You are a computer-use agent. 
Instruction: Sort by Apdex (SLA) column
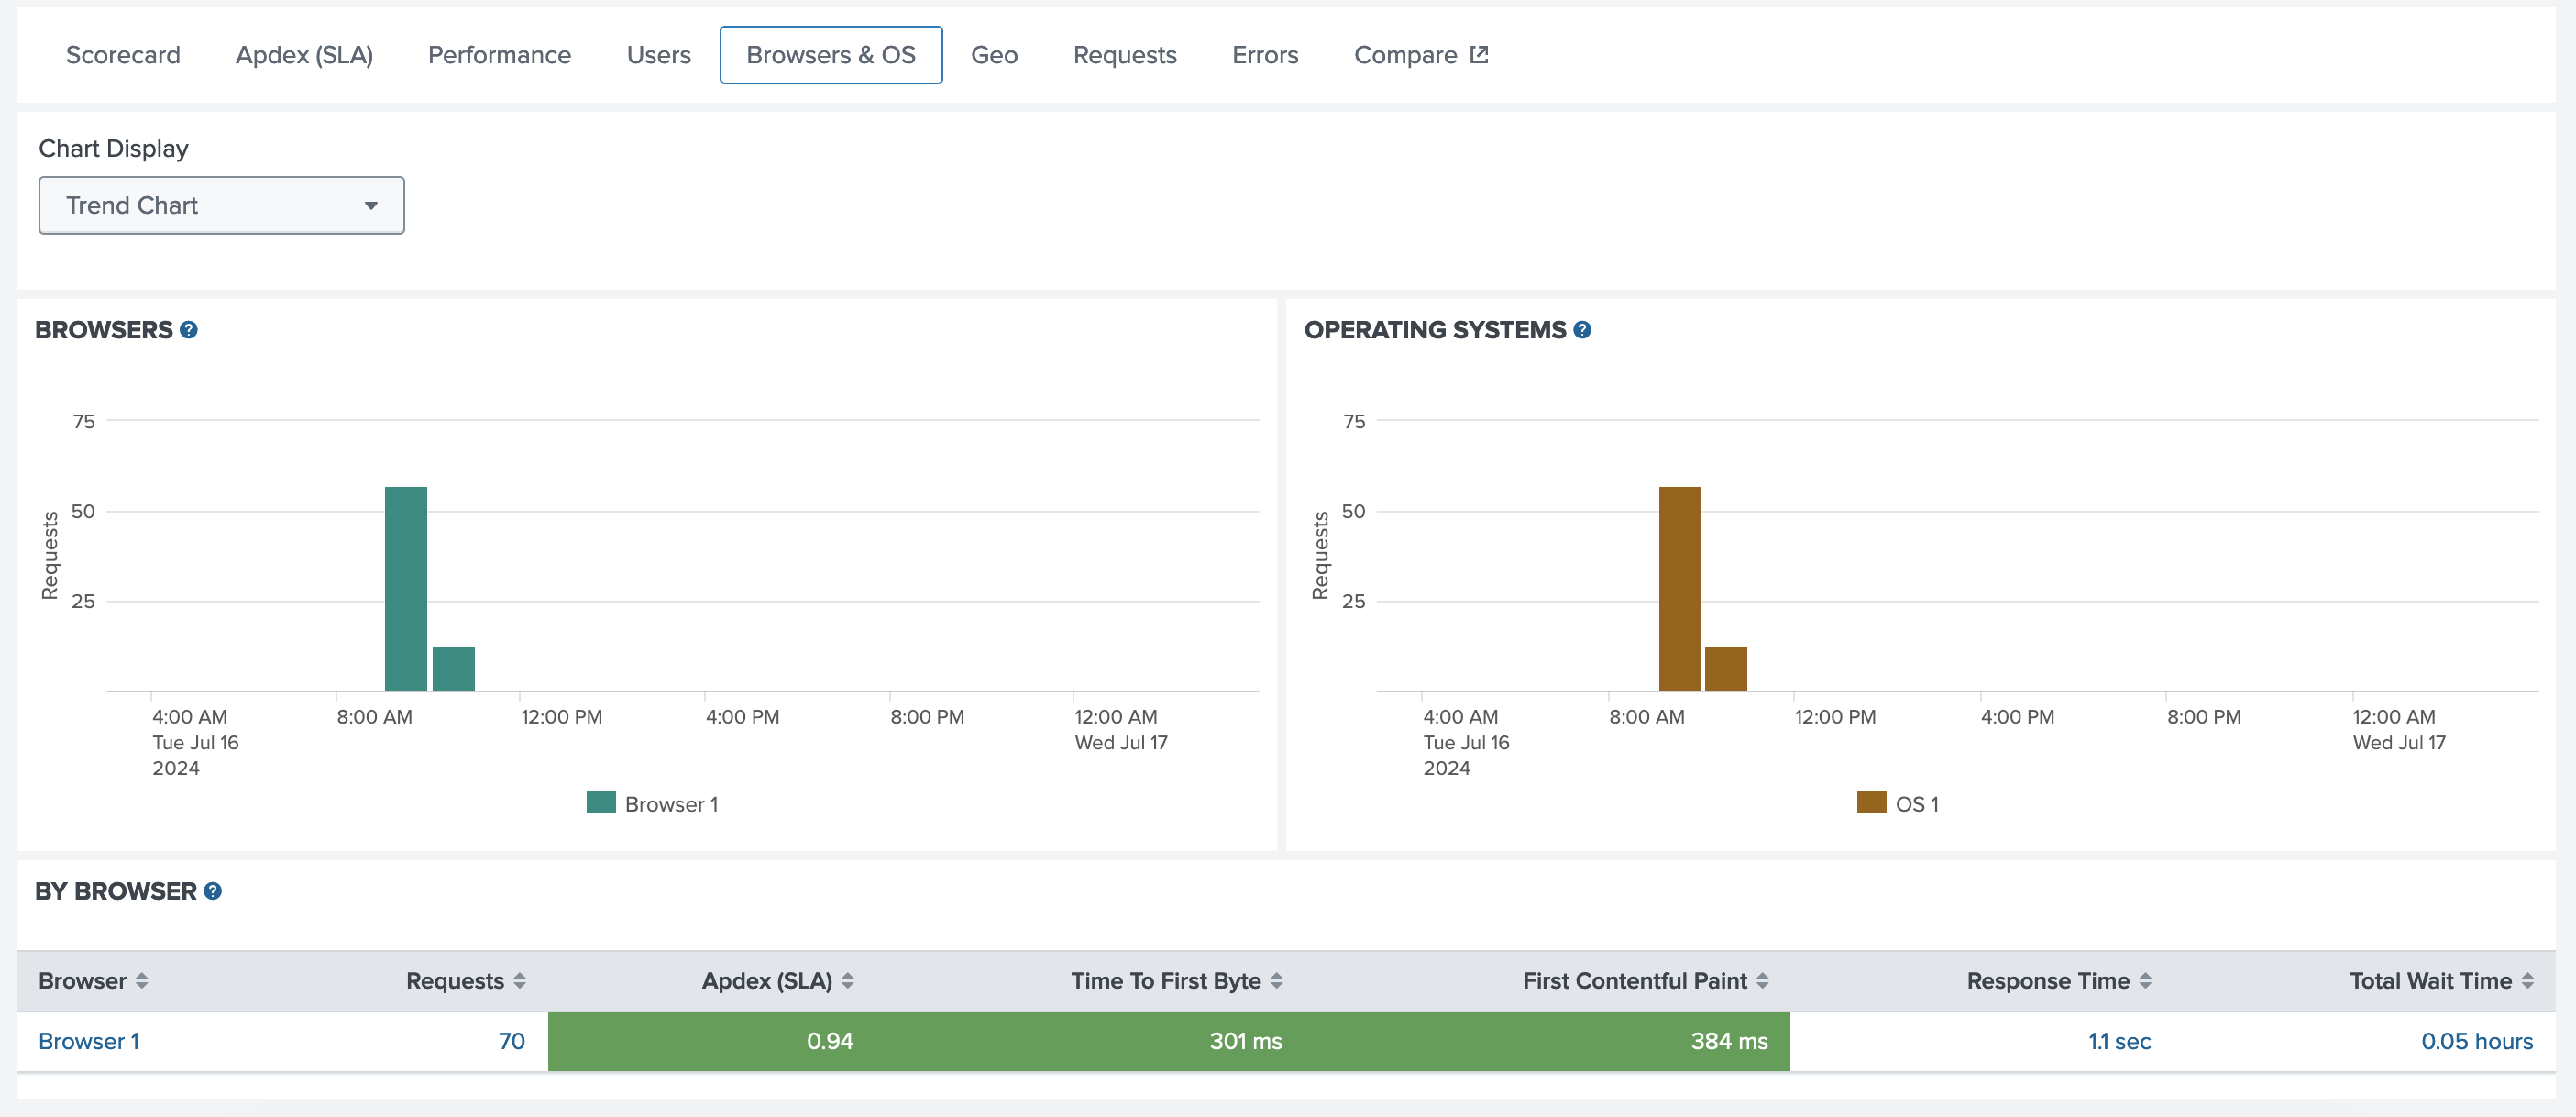[x=847, y=981]
